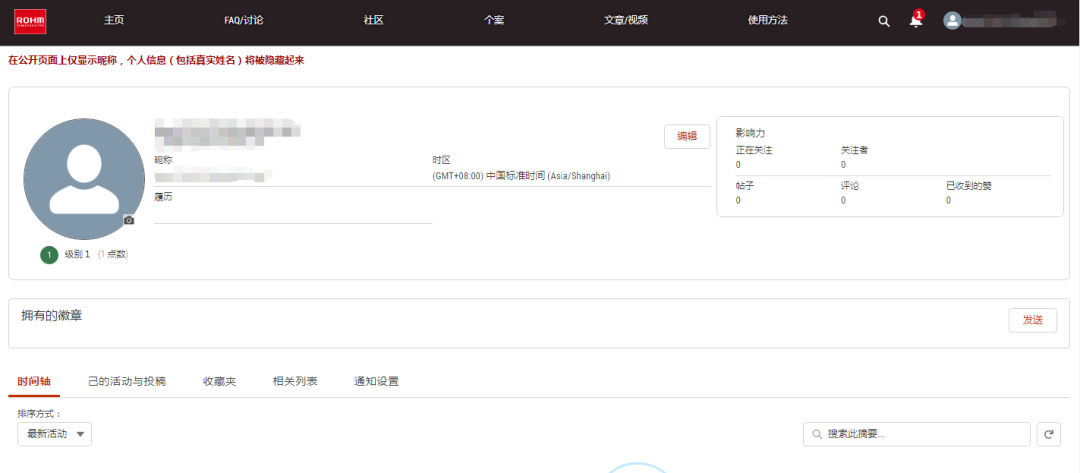Open 个室 menu item

(494, 21)
